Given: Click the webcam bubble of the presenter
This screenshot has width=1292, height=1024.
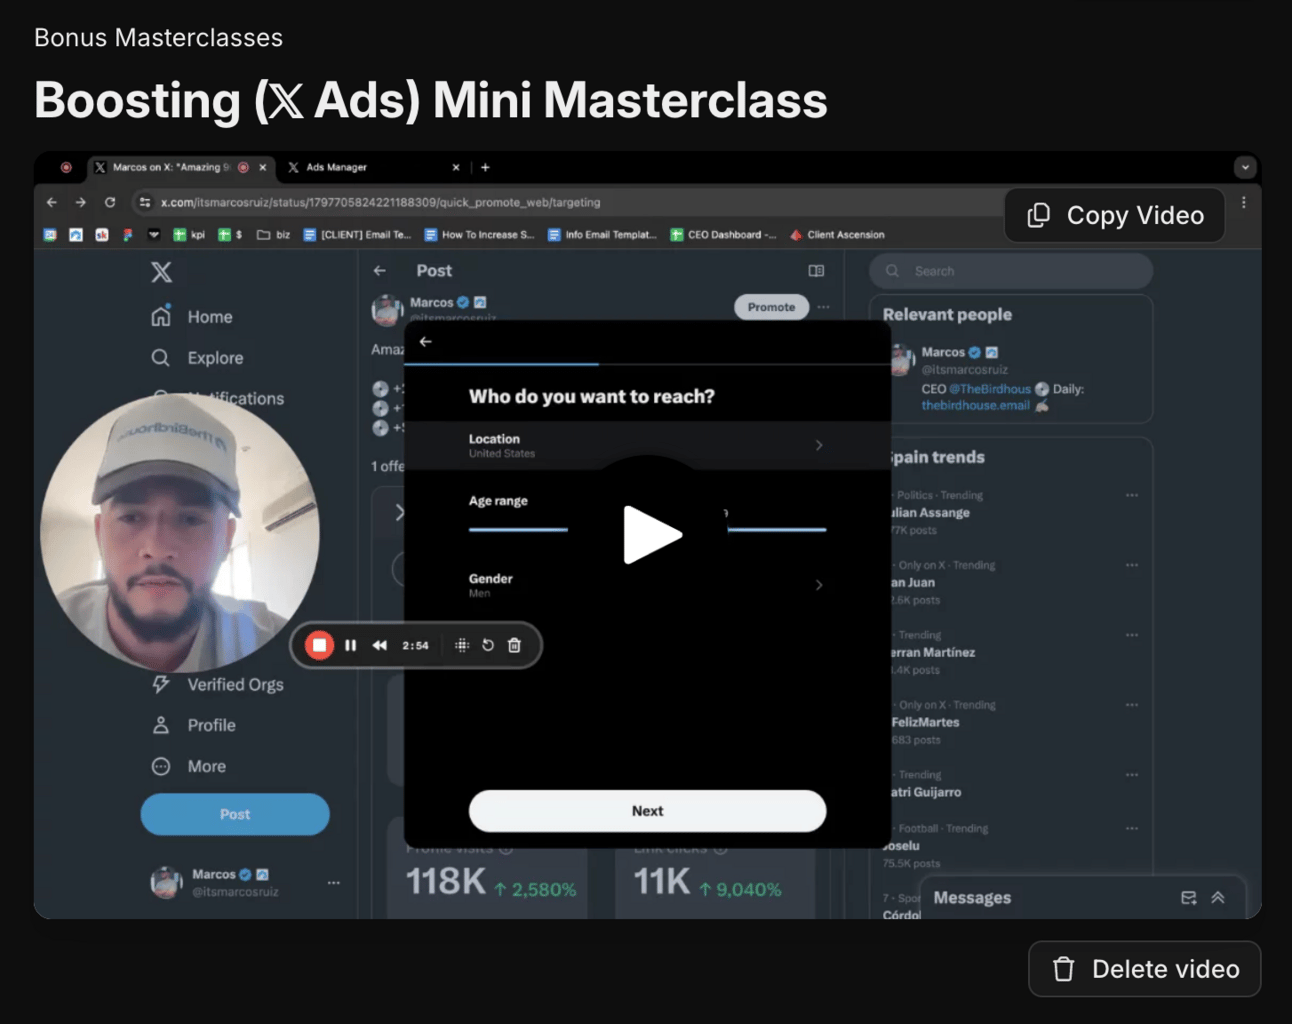Looking at the screenshot, I should 180,532.
